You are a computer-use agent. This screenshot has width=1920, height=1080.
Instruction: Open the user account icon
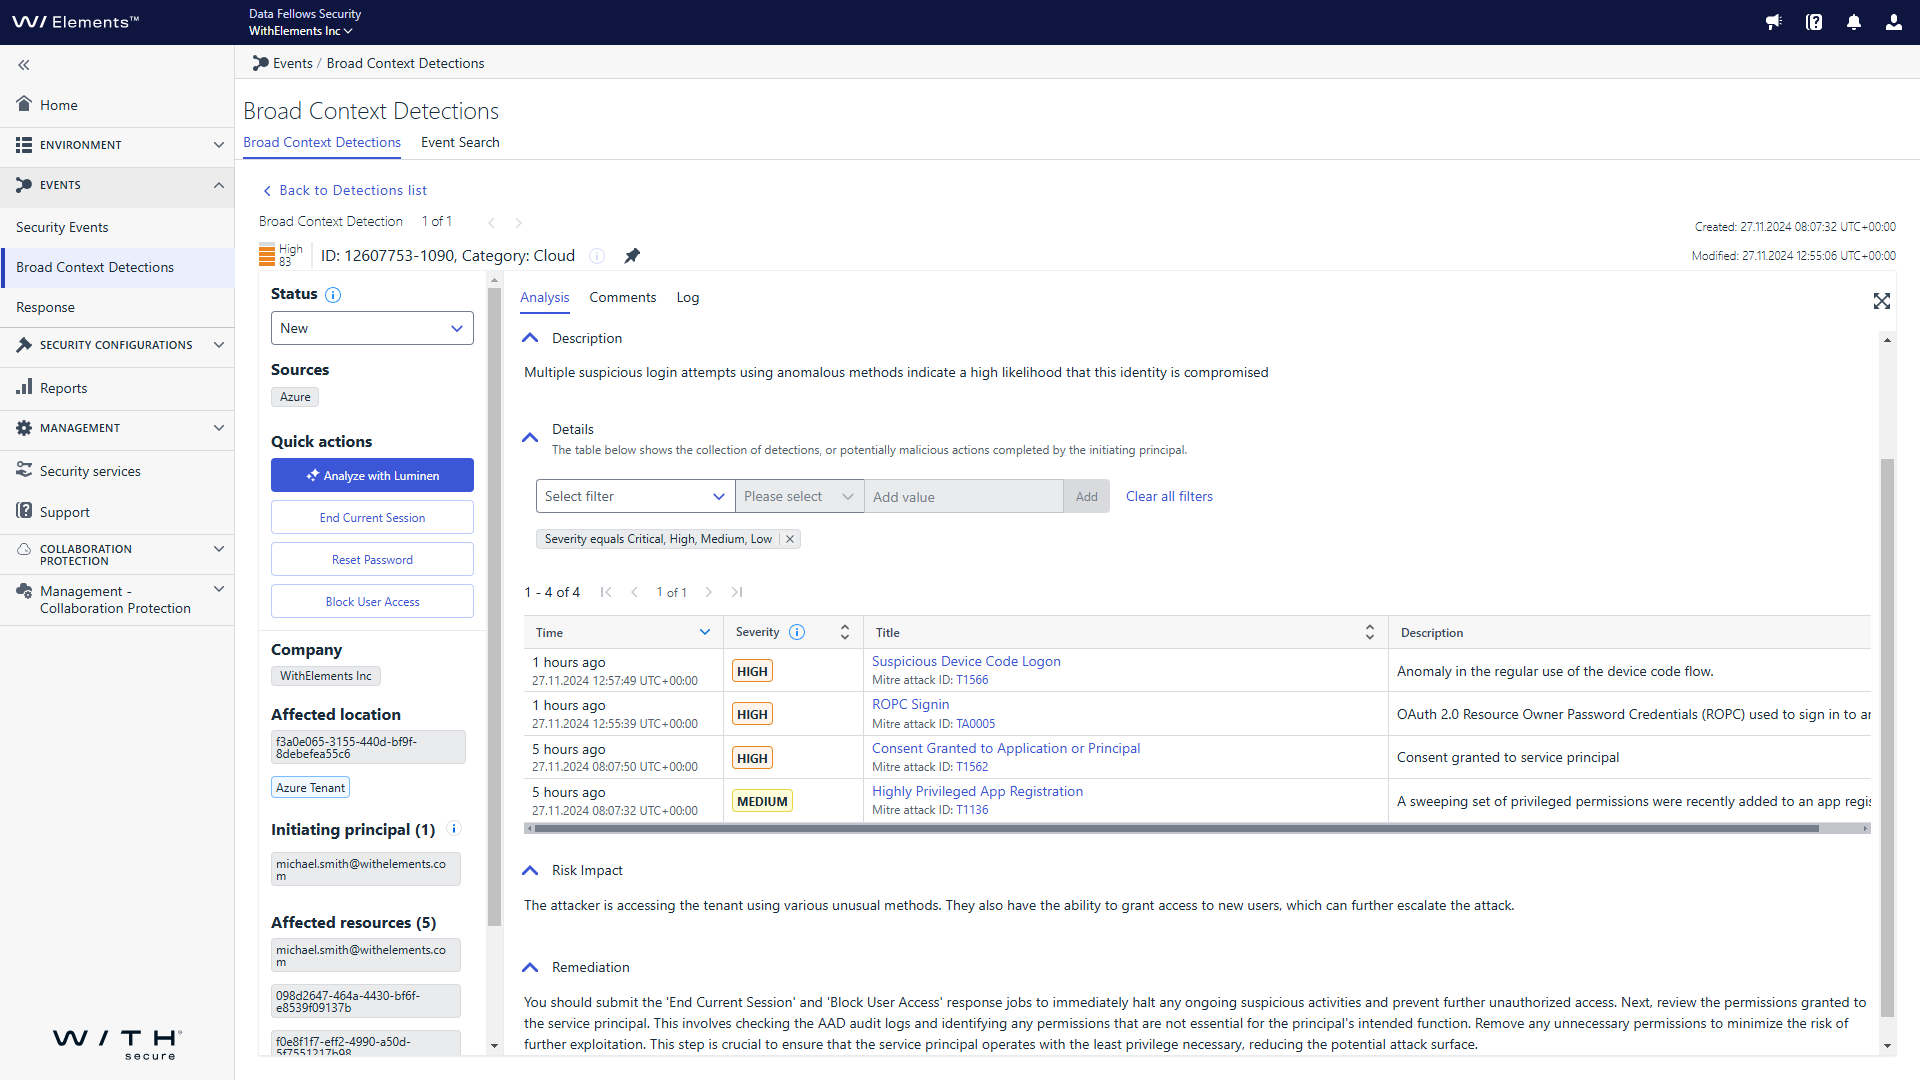[x=1894, y=22]
